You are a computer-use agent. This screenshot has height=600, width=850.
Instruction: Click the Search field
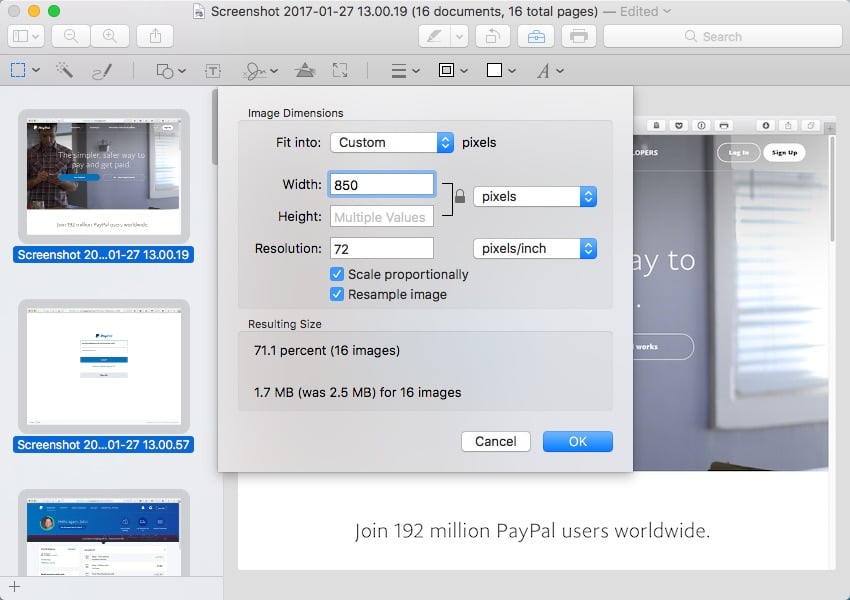coord(723,36)
